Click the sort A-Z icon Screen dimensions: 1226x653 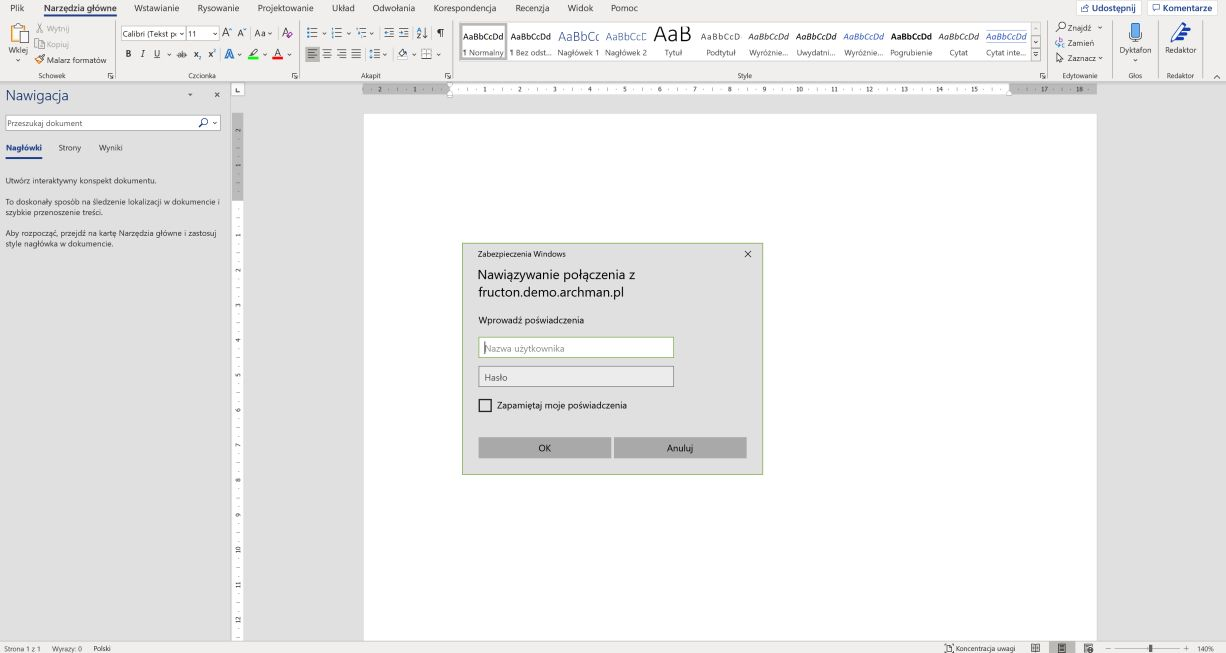coord(421,33)
